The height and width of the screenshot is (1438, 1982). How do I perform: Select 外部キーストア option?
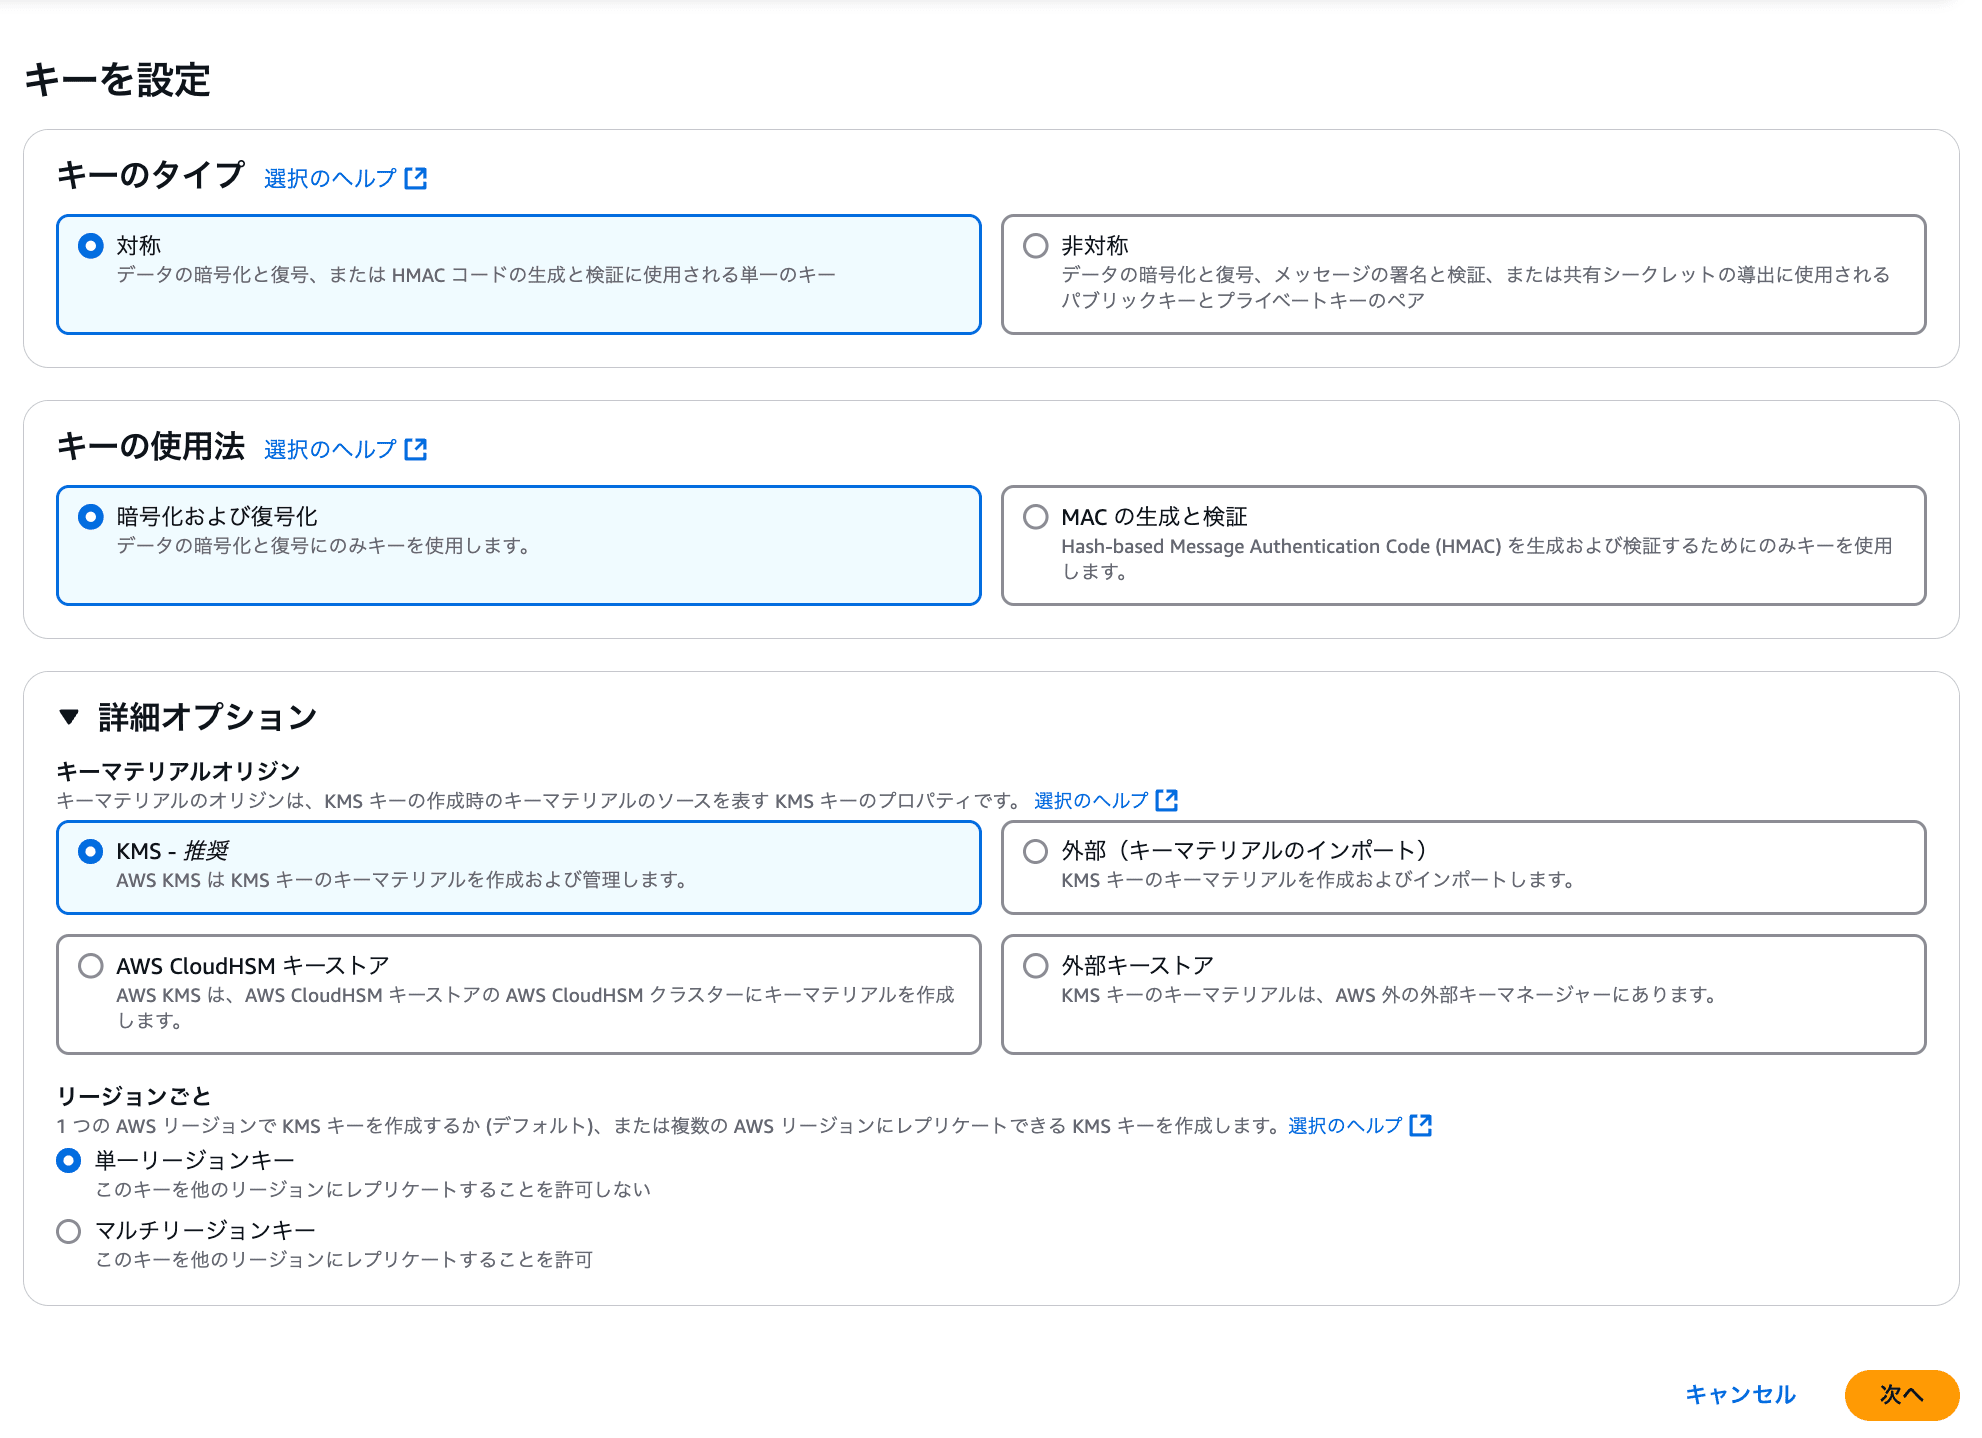coord(1036,966)
